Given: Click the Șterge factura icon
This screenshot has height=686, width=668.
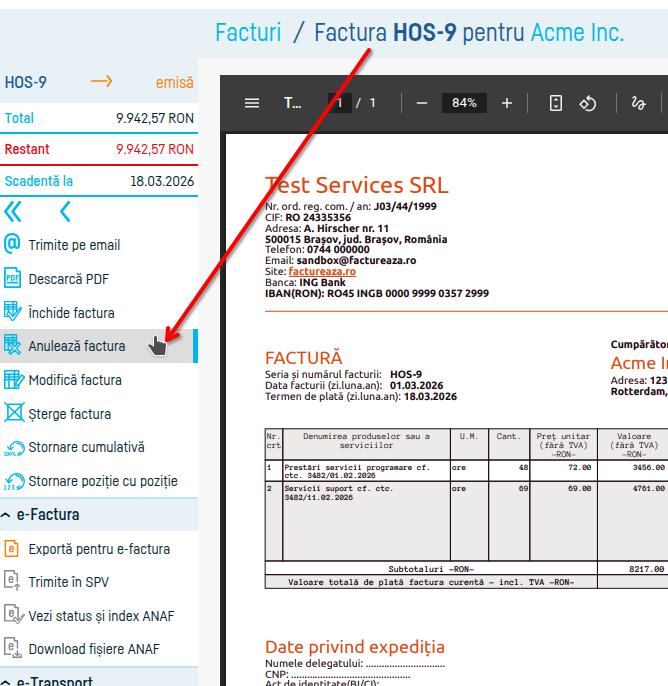Looking at the screenshot, I should click(13, 414).
